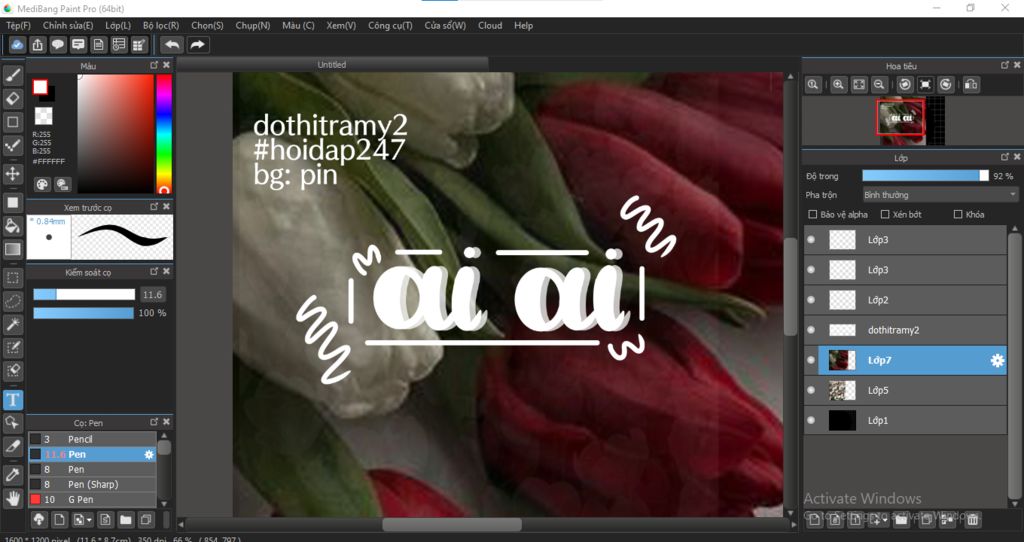The image size is (1024, 542).
Task: Open the Cloud menu
Action: (490, 25)
